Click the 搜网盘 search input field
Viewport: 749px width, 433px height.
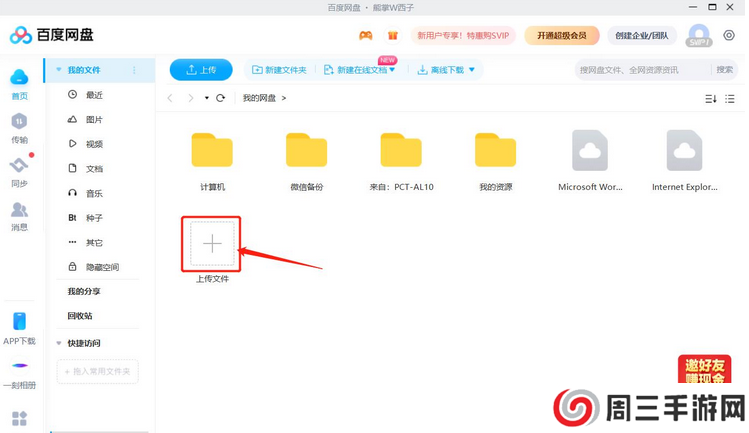point(640,70)
